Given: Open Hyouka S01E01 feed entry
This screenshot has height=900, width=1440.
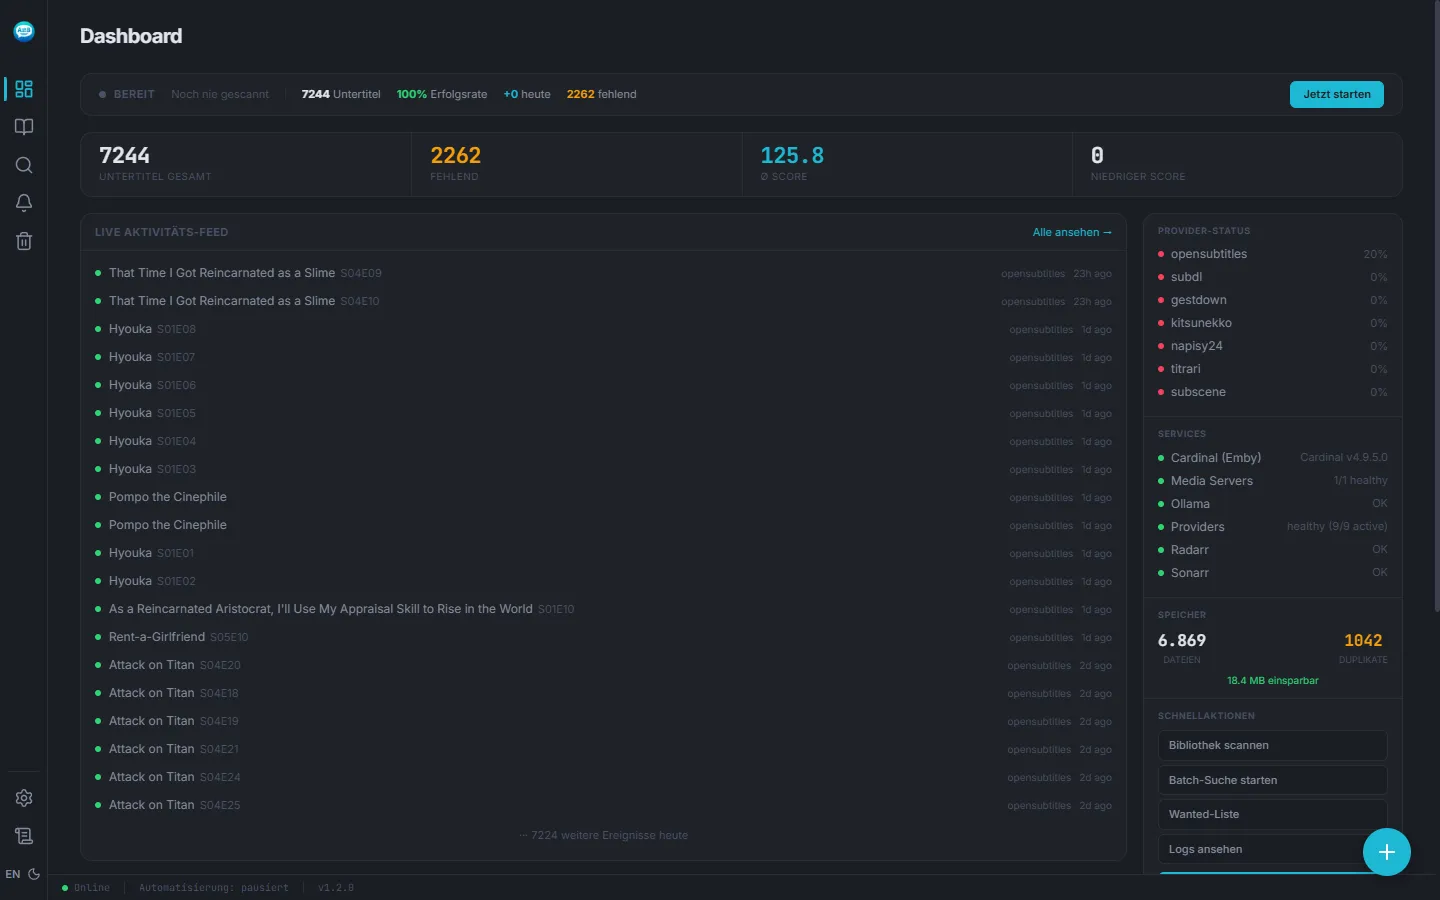Looking at the screenshot, I should click(603, 553).
